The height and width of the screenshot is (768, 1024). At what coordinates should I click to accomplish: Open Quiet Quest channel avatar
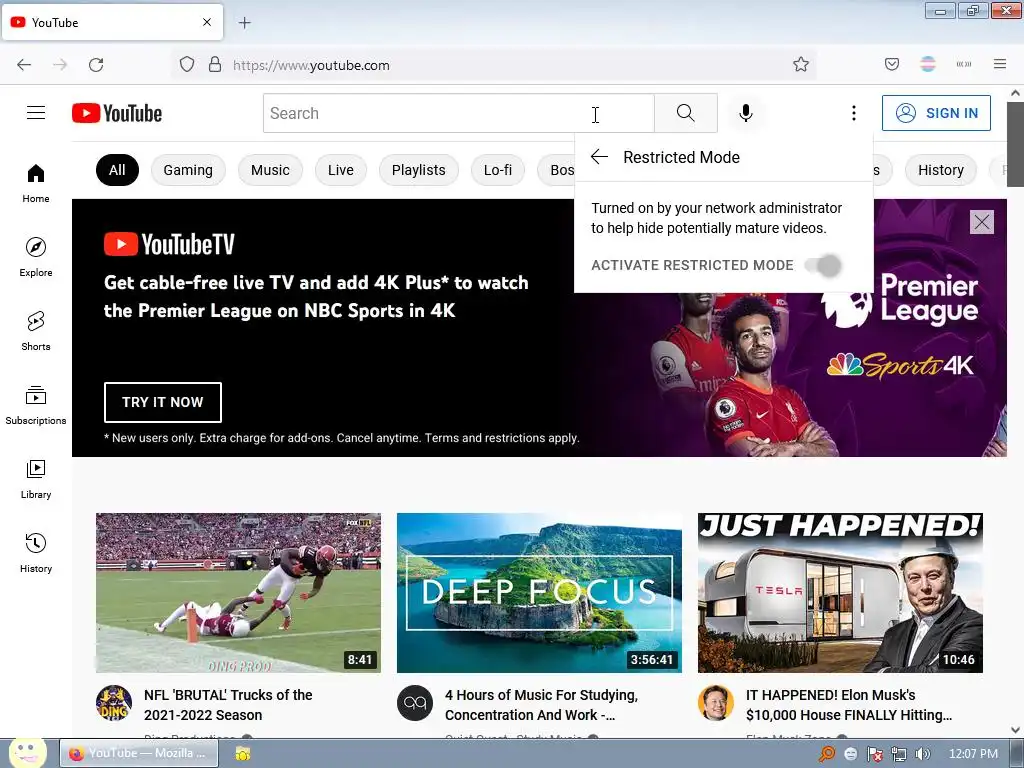(x=415, y=703)
